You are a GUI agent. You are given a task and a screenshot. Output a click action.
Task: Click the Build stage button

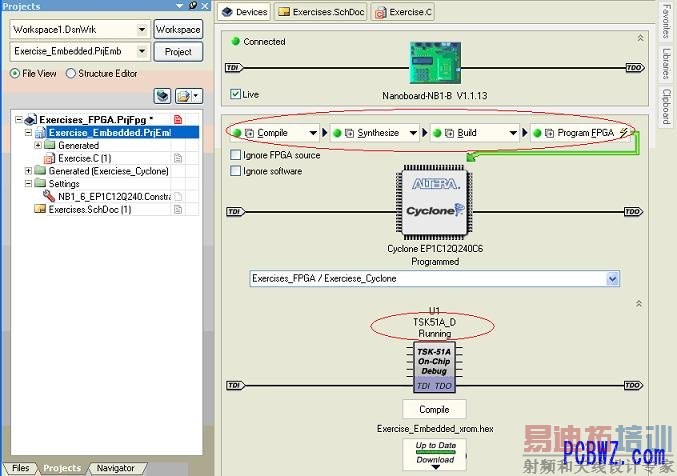coord(474,133)
